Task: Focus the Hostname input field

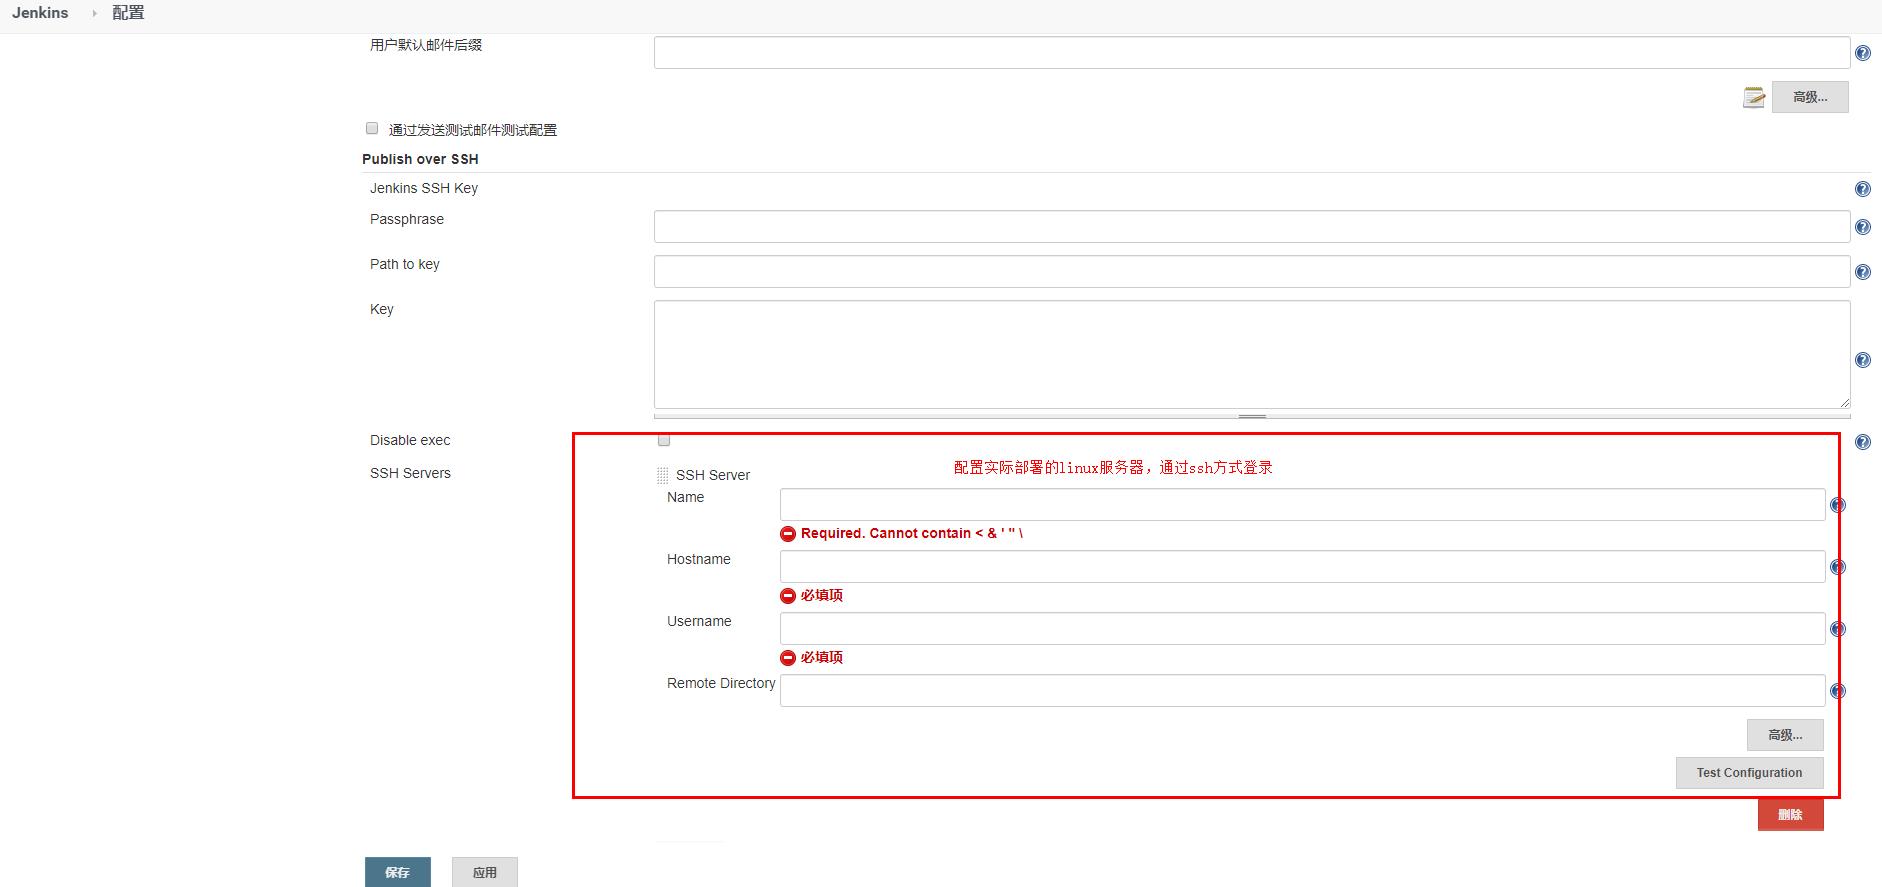Action: (x=1303, y=567)
